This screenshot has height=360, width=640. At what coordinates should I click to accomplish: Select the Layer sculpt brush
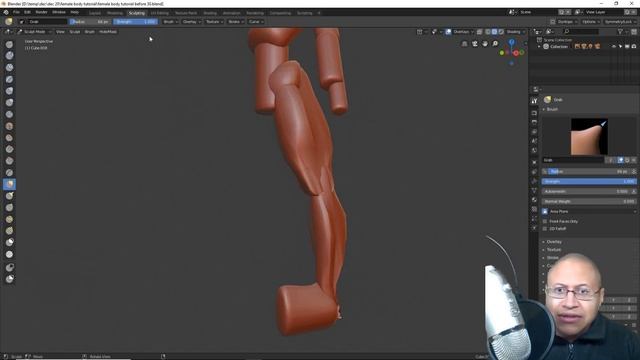9,79
